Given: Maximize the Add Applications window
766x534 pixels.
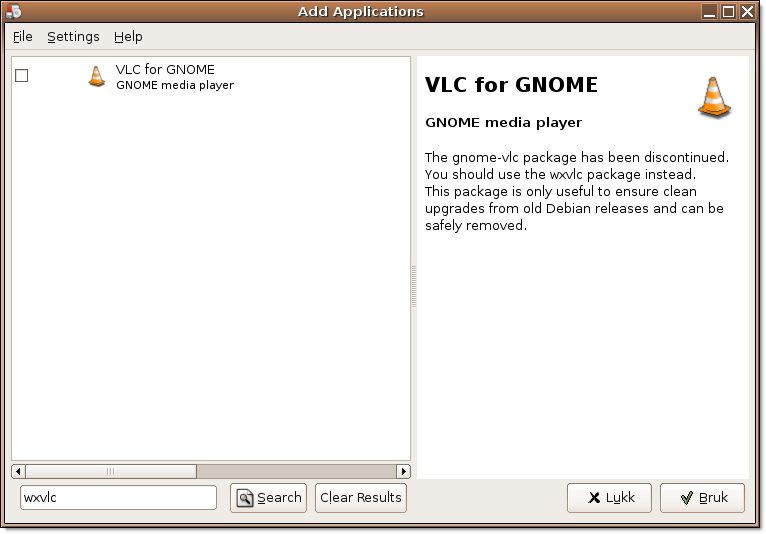Looking at the screenshot, I should tap(728, 11).
